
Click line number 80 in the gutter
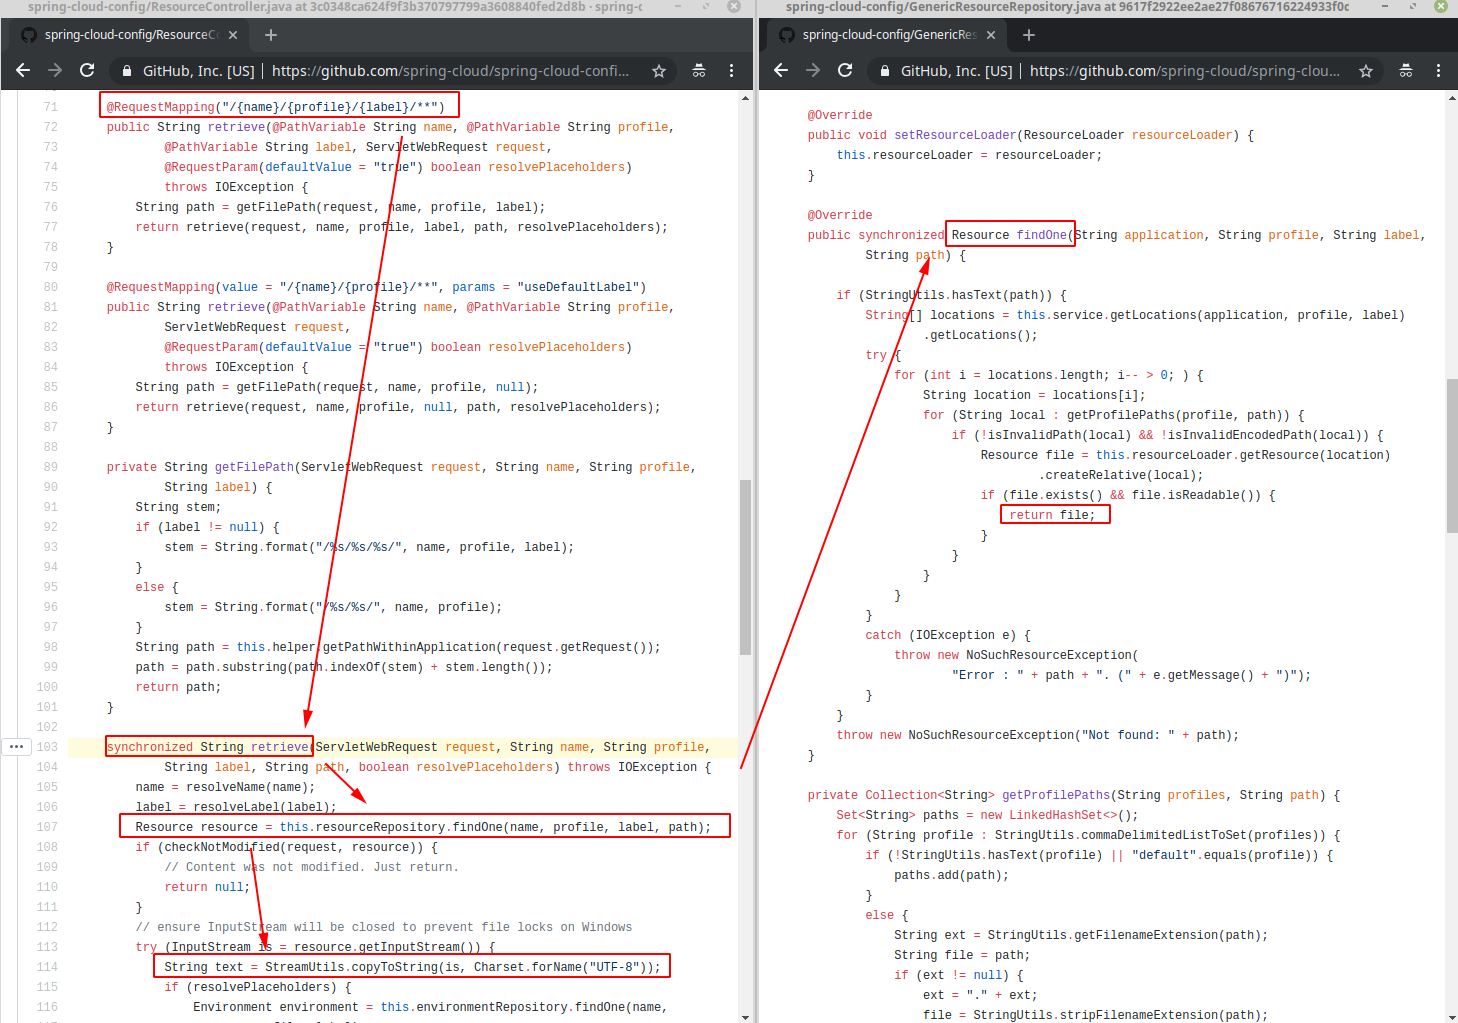coord(51,287)
